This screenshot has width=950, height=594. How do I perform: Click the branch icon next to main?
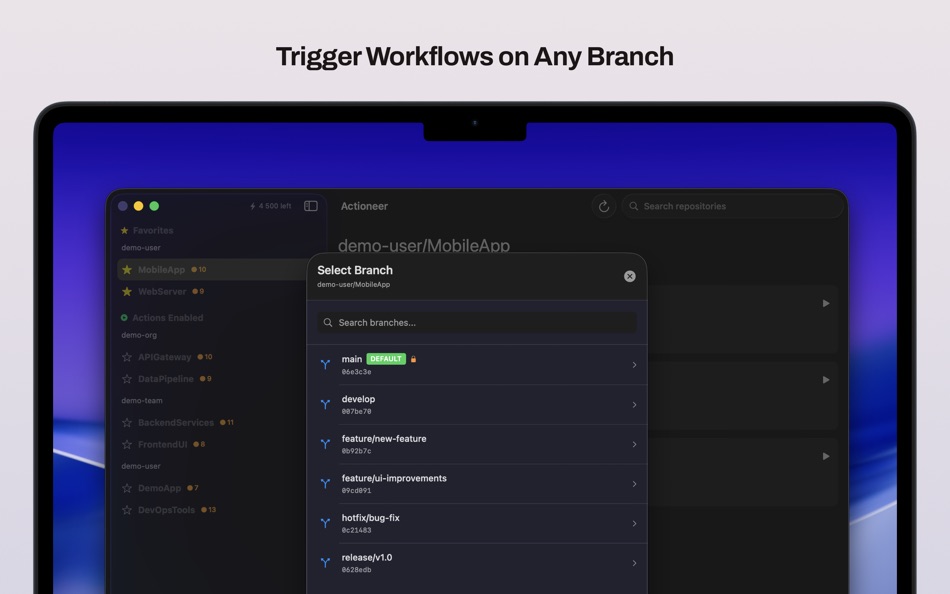[325, 362]
